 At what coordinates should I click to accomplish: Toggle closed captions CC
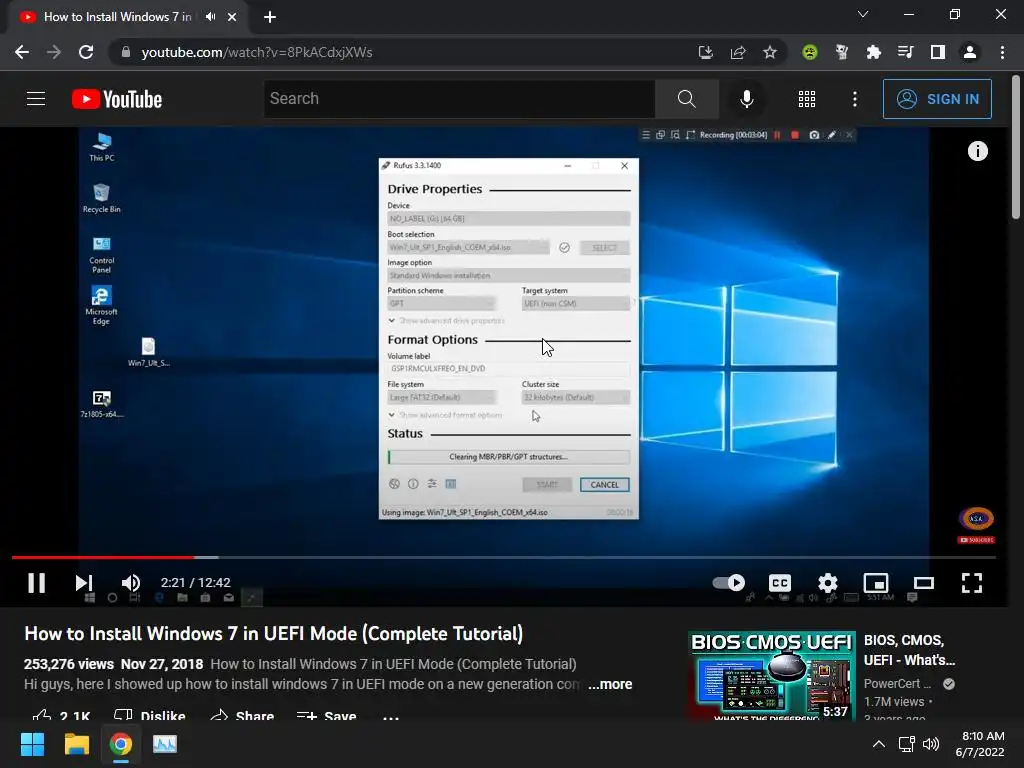click(x=780, y=583)
